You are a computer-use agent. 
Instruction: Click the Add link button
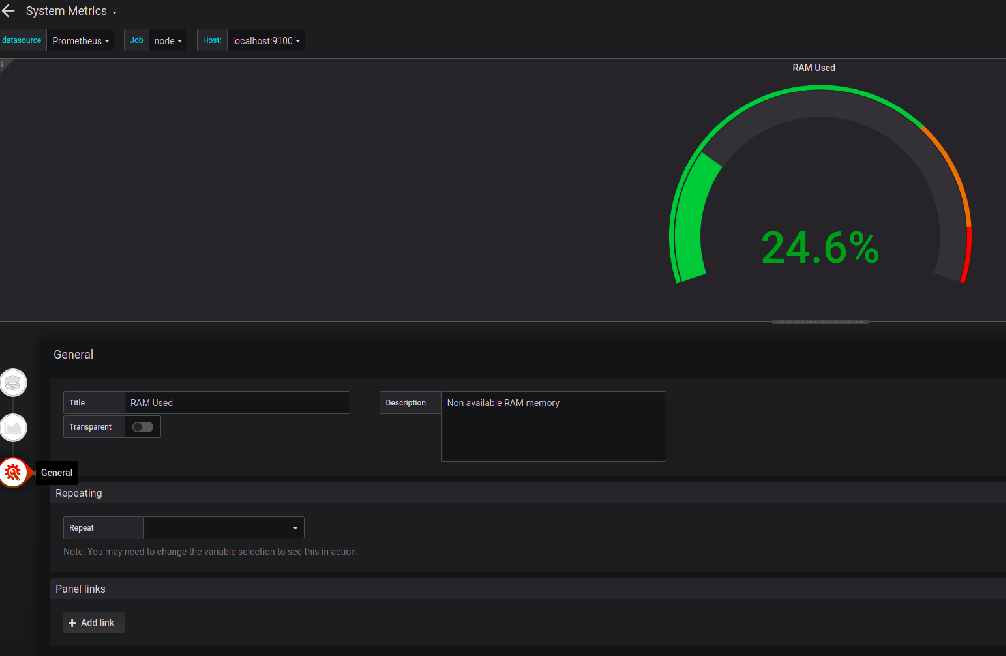(x=94, y=623)
